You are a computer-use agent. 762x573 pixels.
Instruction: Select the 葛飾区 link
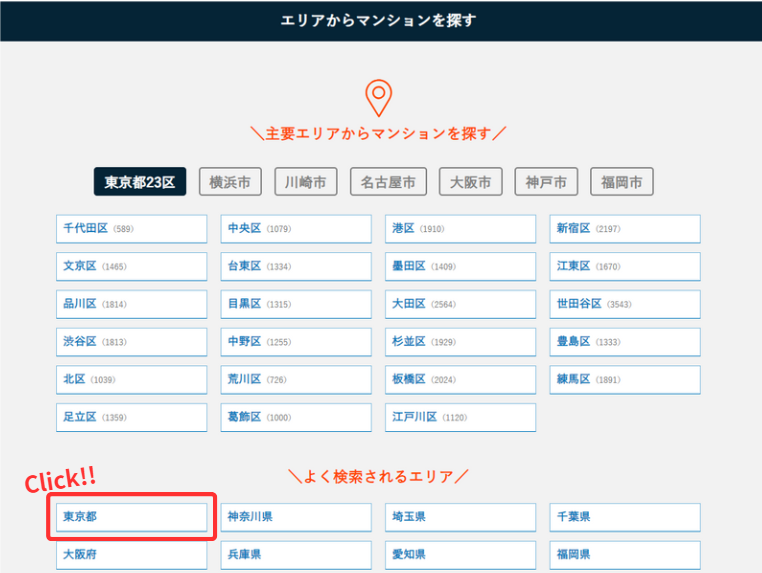pos(296,417)
